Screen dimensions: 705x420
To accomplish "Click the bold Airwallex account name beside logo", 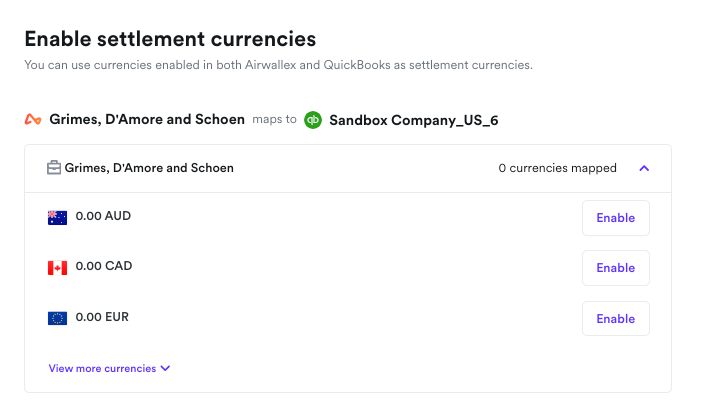I will click(147, 119).
